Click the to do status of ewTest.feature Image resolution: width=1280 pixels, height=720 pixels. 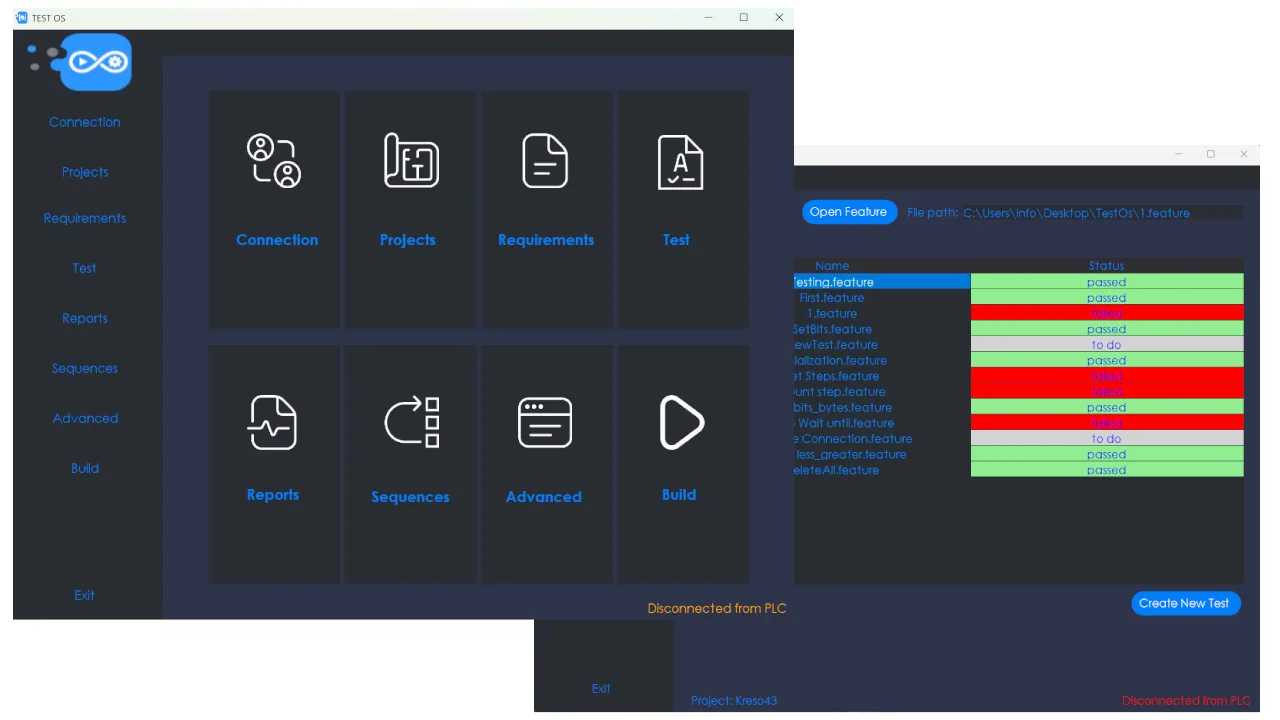pos(1107,345)
